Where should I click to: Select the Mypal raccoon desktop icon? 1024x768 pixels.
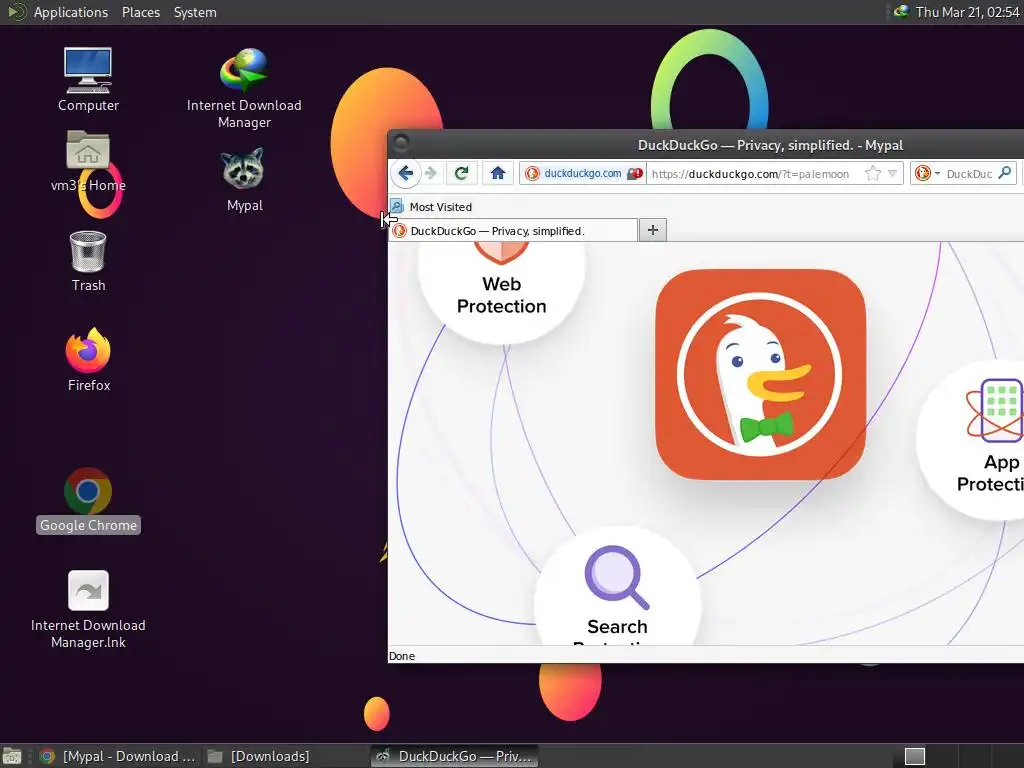pyautogui.click(x=244, y=180)
